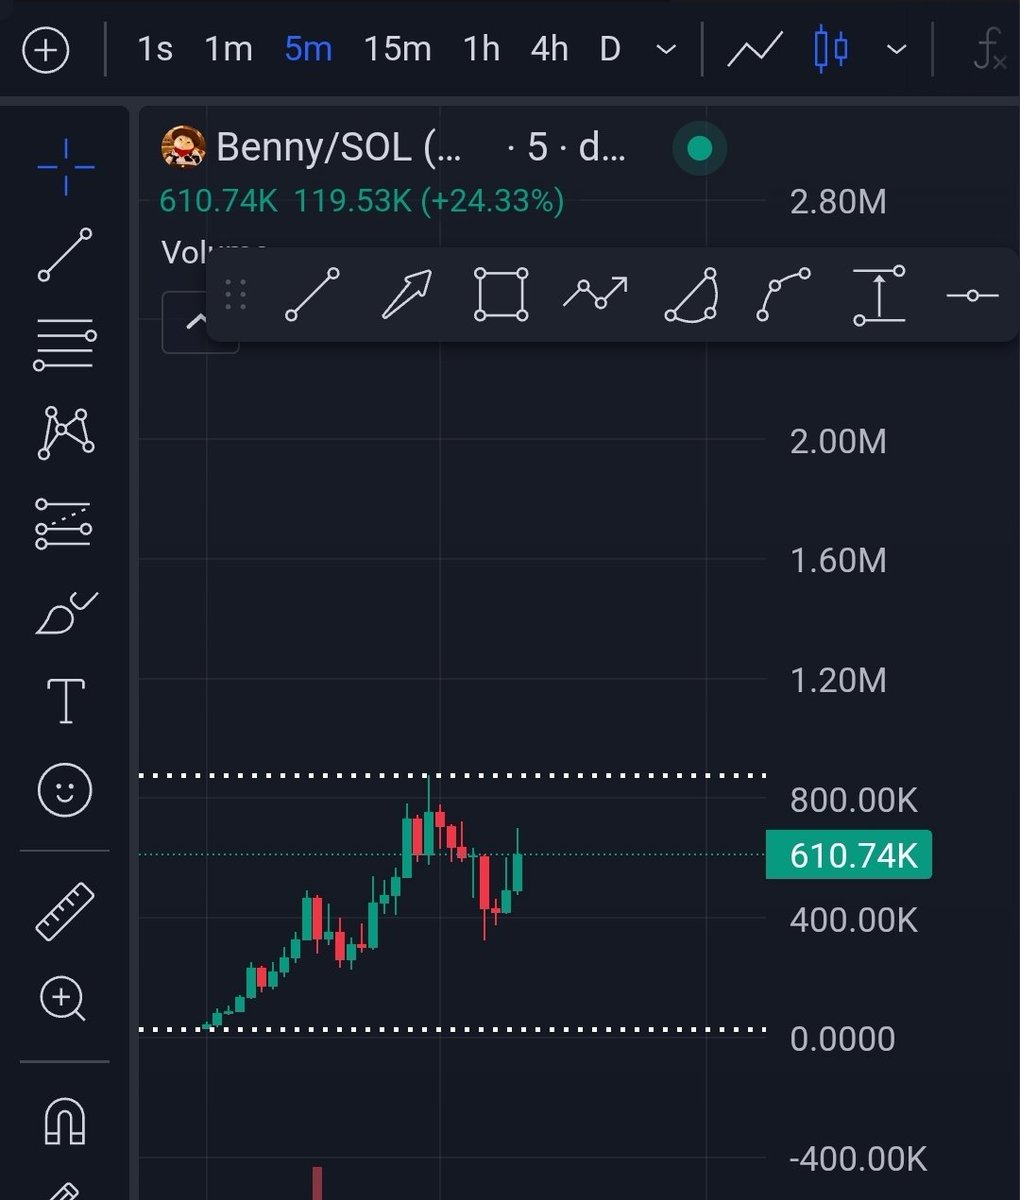Screen dimensions: 1020x1200
Task: Open the forecasting and measurement tools
Action: (x=64, y=524)
